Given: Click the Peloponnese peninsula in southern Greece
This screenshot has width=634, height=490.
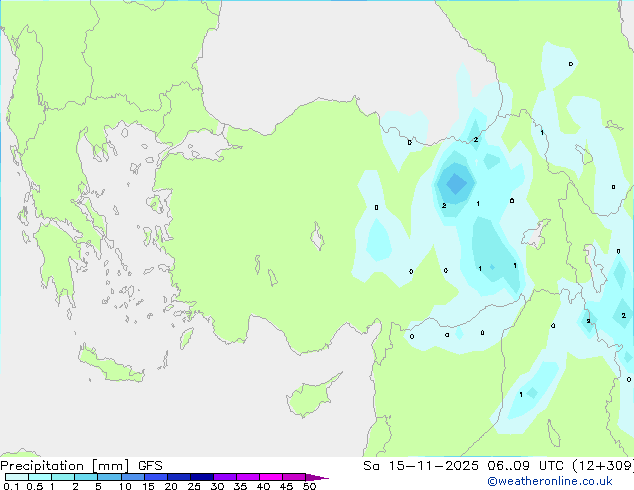Looking at the screenshot, I should coord(57,259).
